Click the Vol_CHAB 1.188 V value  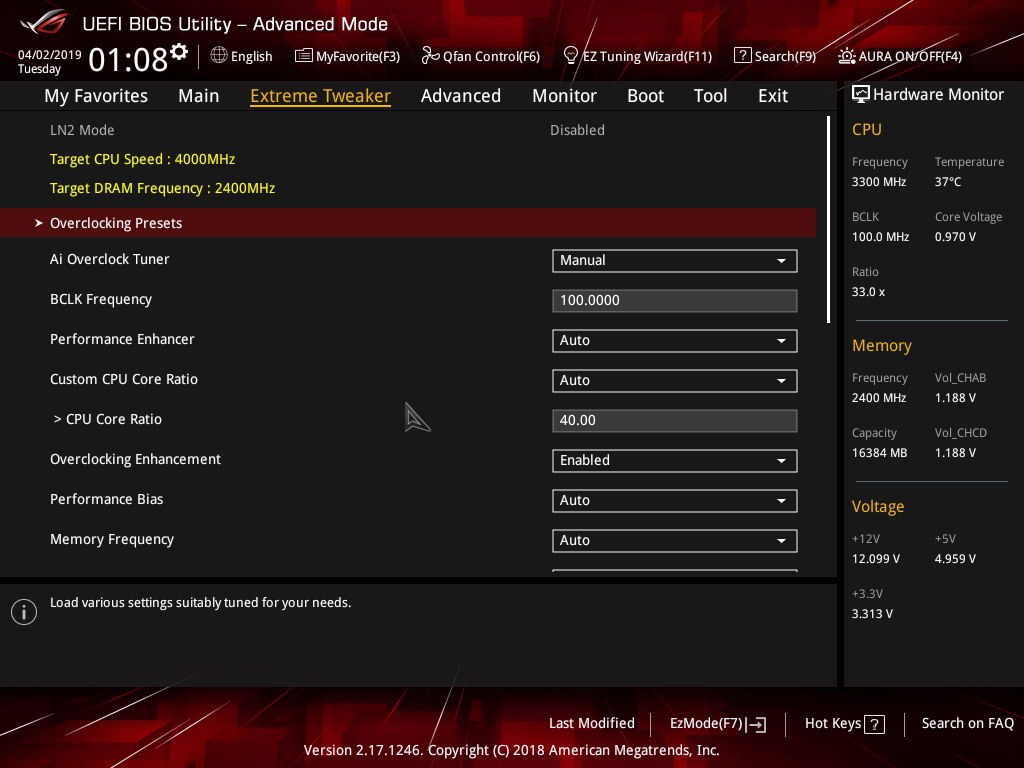955,398
